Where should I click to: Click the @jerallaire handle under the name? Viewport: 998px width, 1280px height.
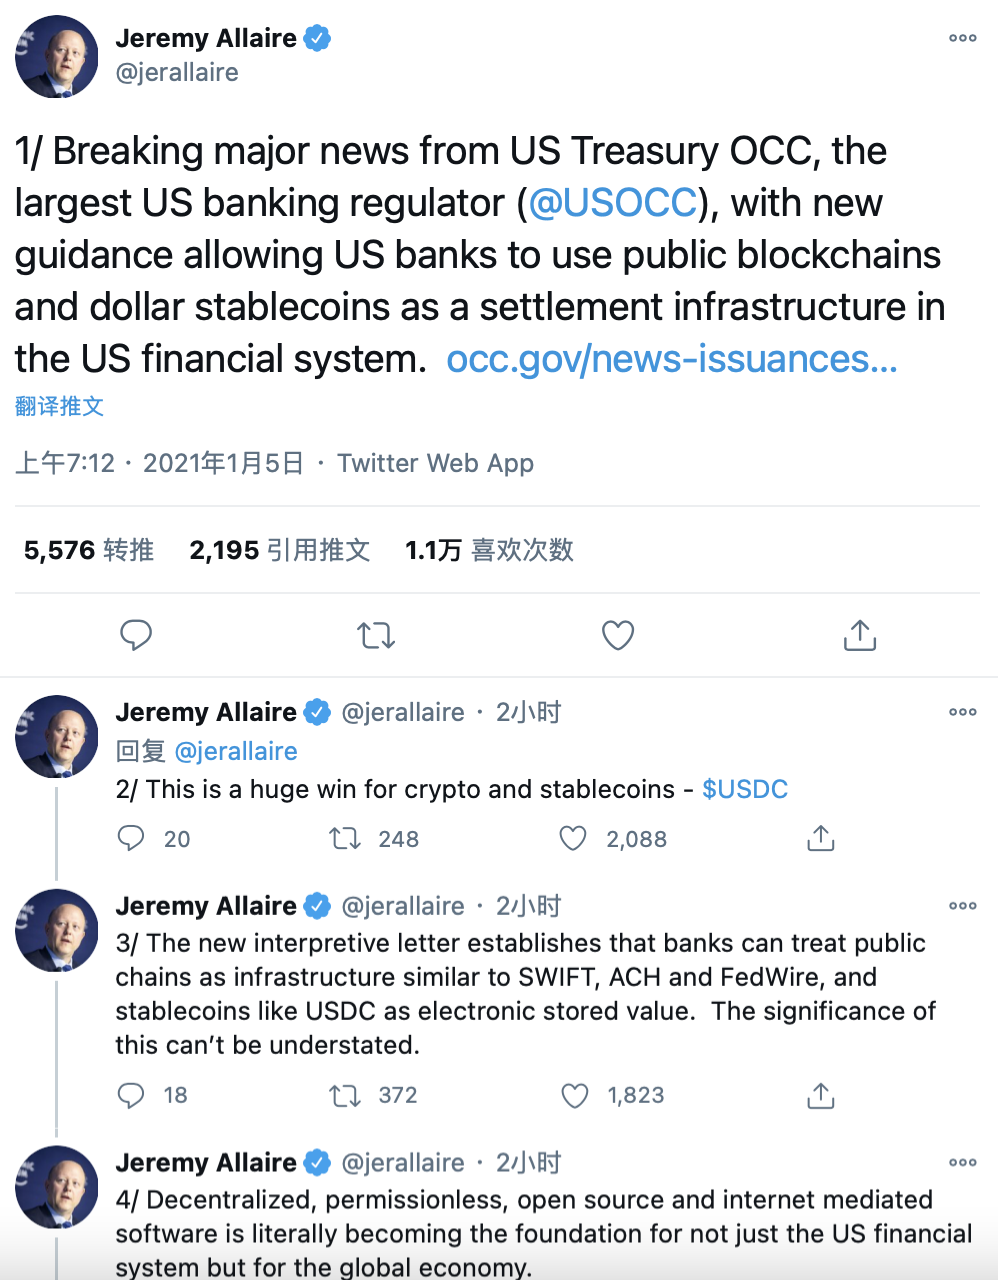click(x=178, y=72)
